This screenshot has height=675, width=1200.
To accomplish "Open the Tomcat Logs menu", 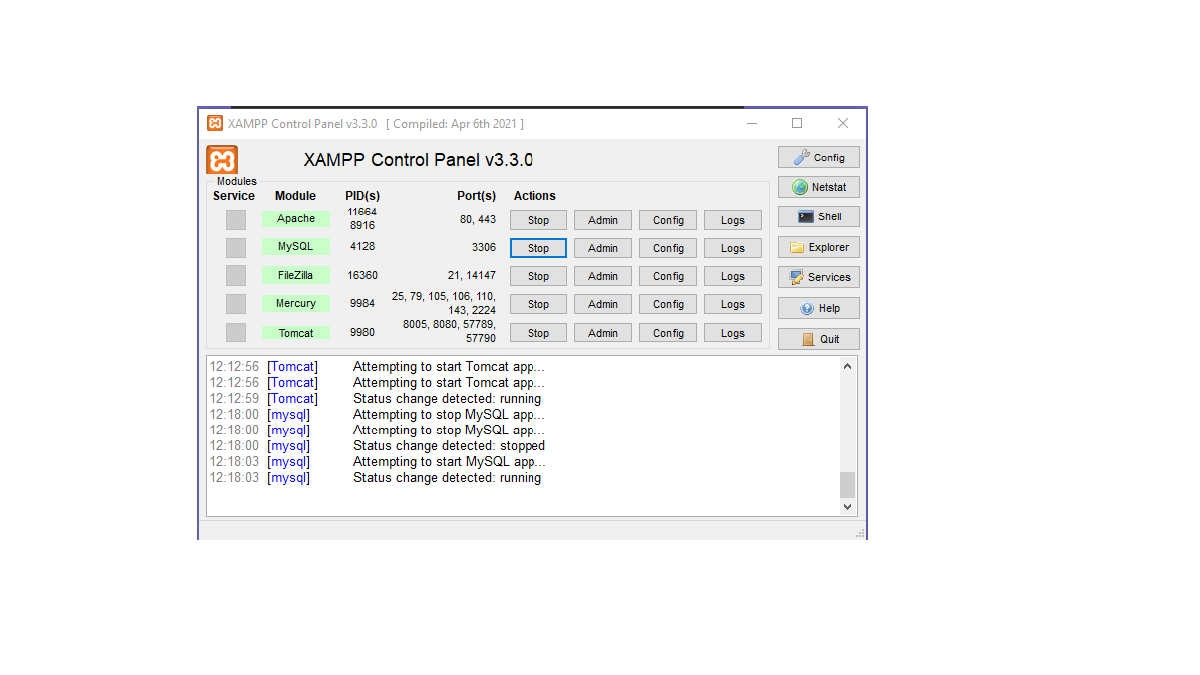I will tap(733, 333).
